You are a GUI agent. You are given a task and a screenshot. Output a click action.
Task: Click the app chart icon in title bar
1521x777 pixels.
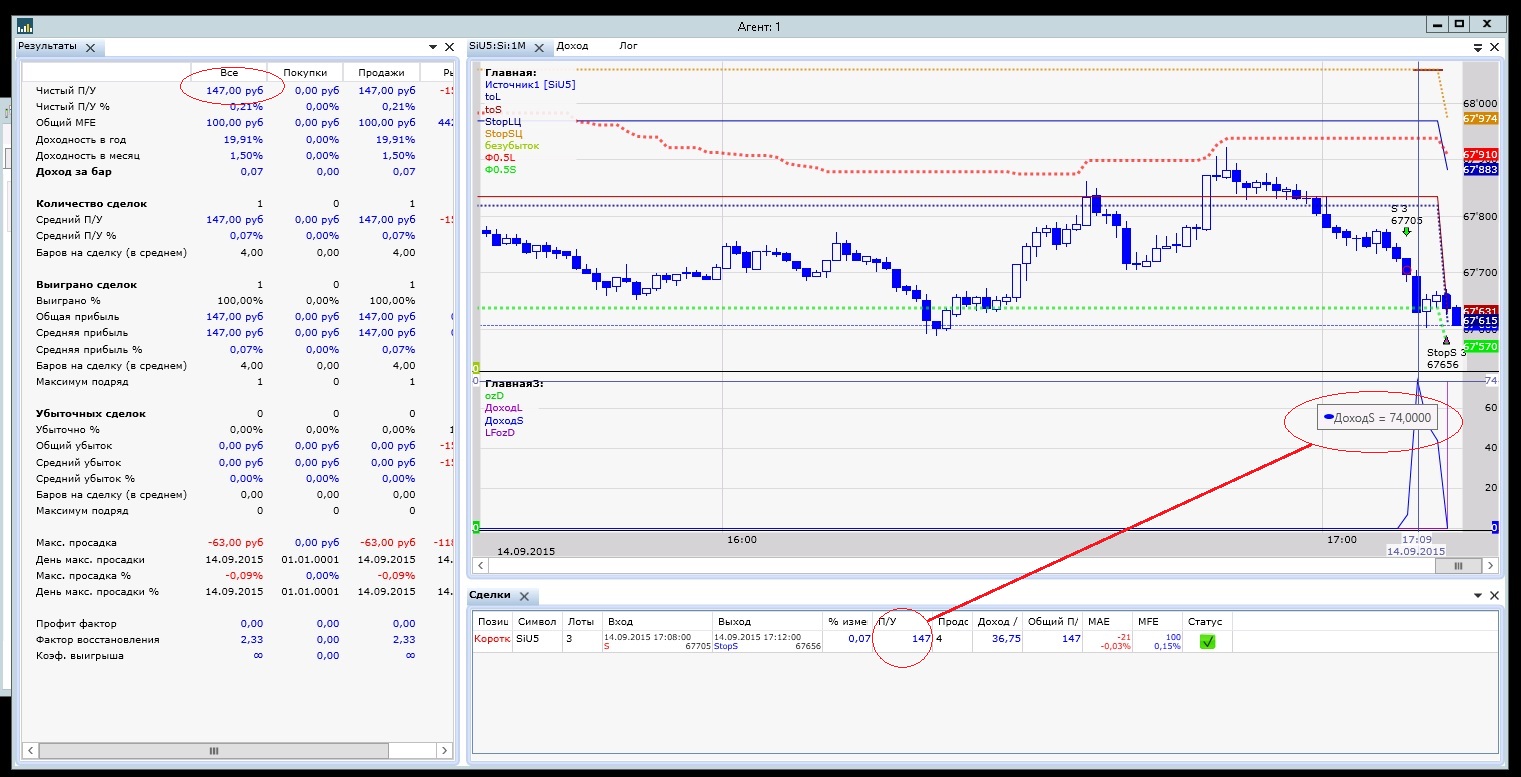tap(24, 26)
